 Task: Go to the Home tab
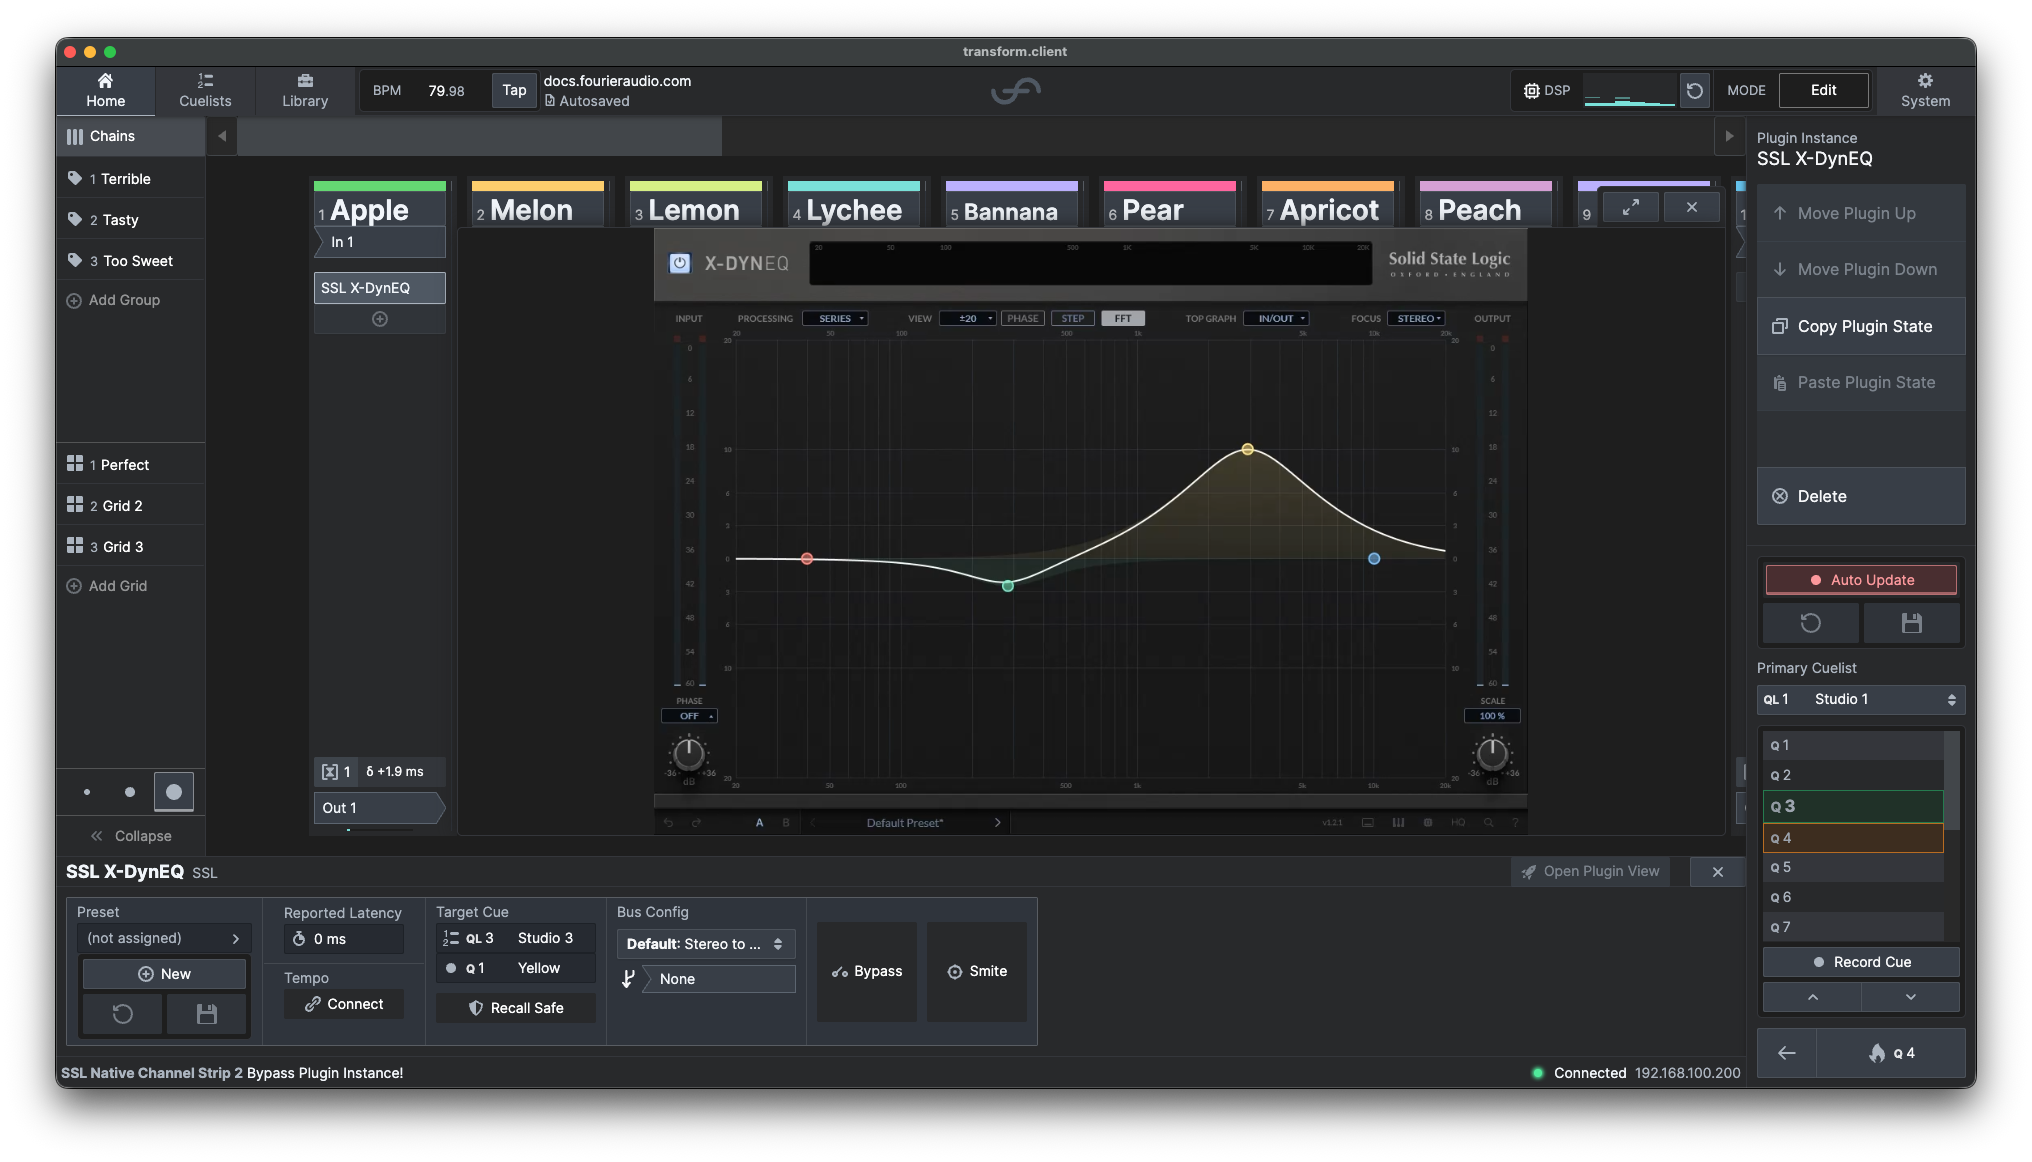pos(105,90)
